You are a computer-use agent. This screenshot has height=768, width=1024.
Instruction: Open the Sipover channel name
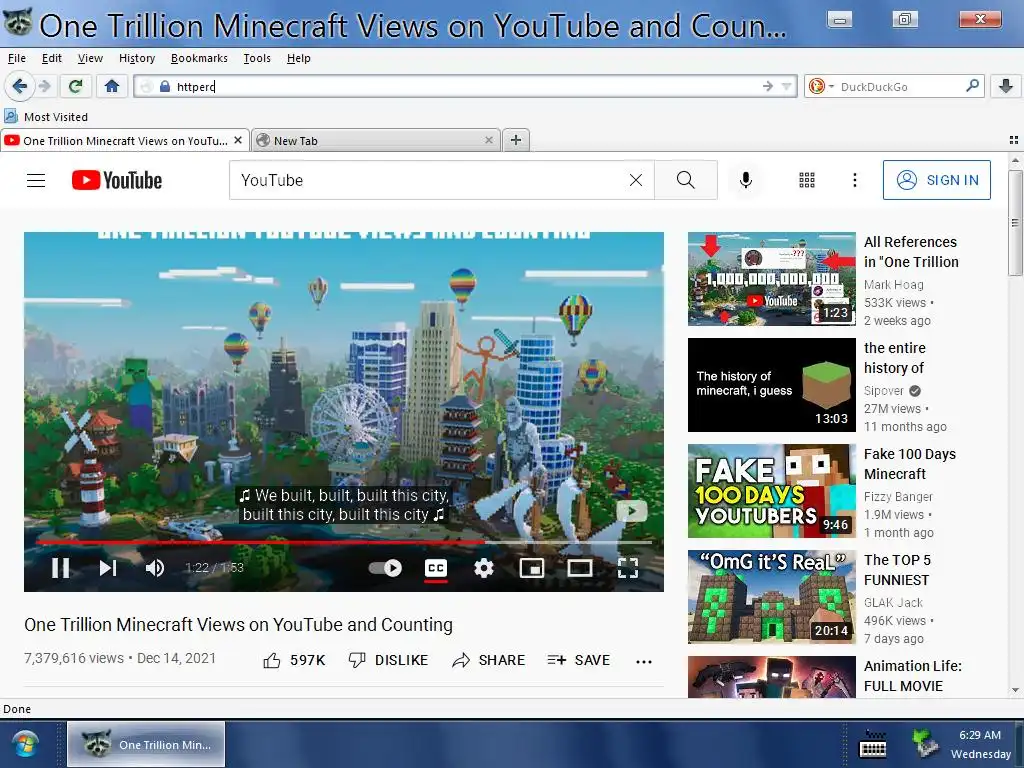point(884,391)
